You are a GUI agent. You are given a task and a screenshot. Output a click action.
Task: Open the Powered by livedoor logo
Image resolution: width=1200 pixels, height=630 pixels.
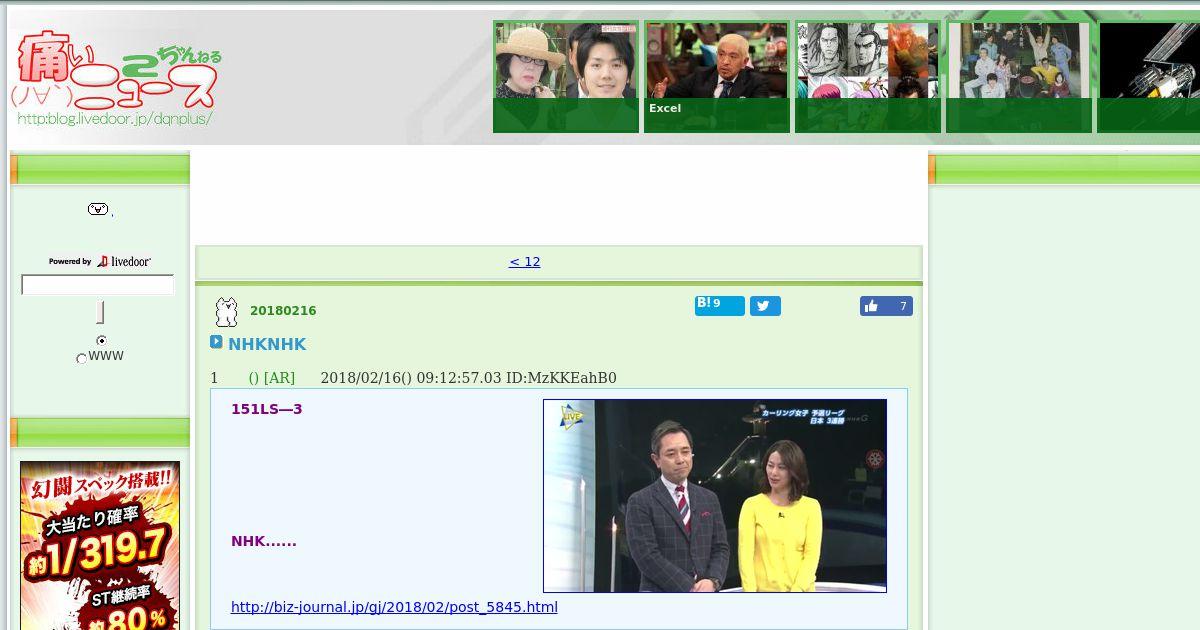point(100,261)
